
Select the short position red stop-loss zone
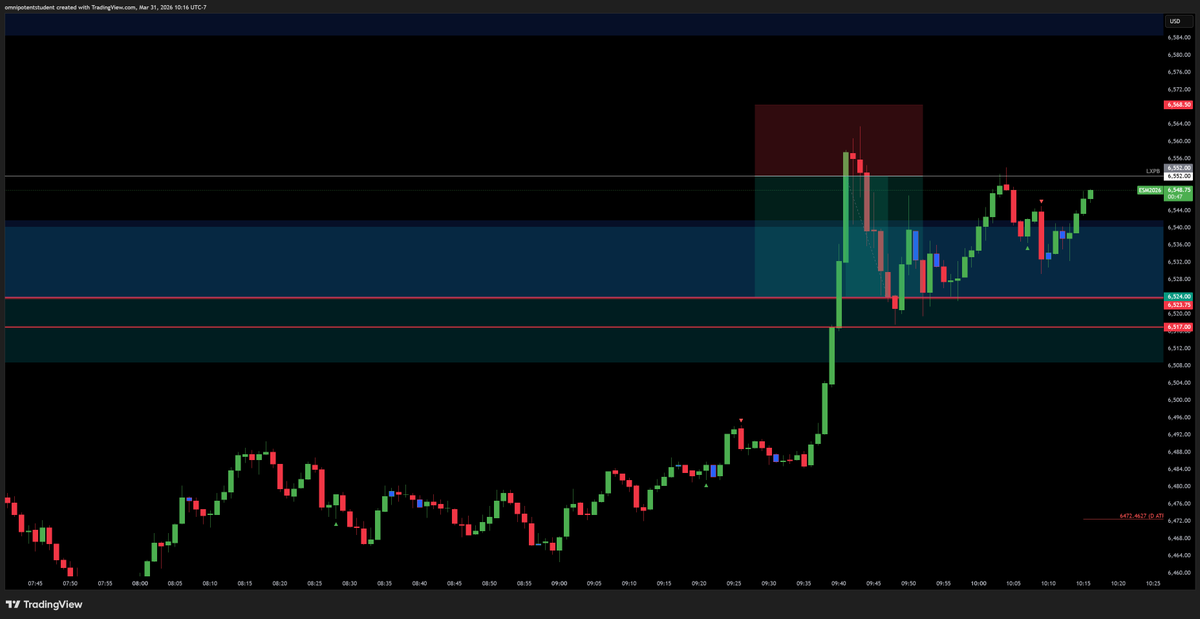pos(838,140)
